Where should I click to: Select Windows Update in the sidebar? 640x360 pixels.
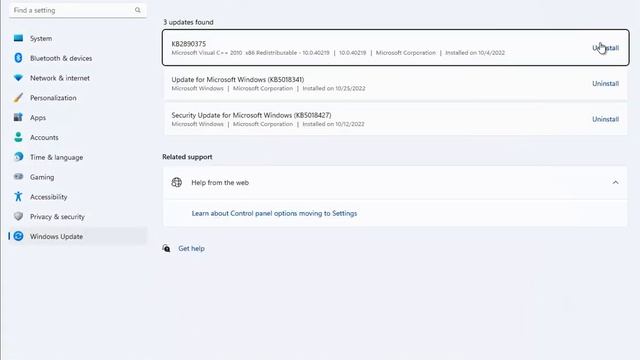(x=78, y=236)
